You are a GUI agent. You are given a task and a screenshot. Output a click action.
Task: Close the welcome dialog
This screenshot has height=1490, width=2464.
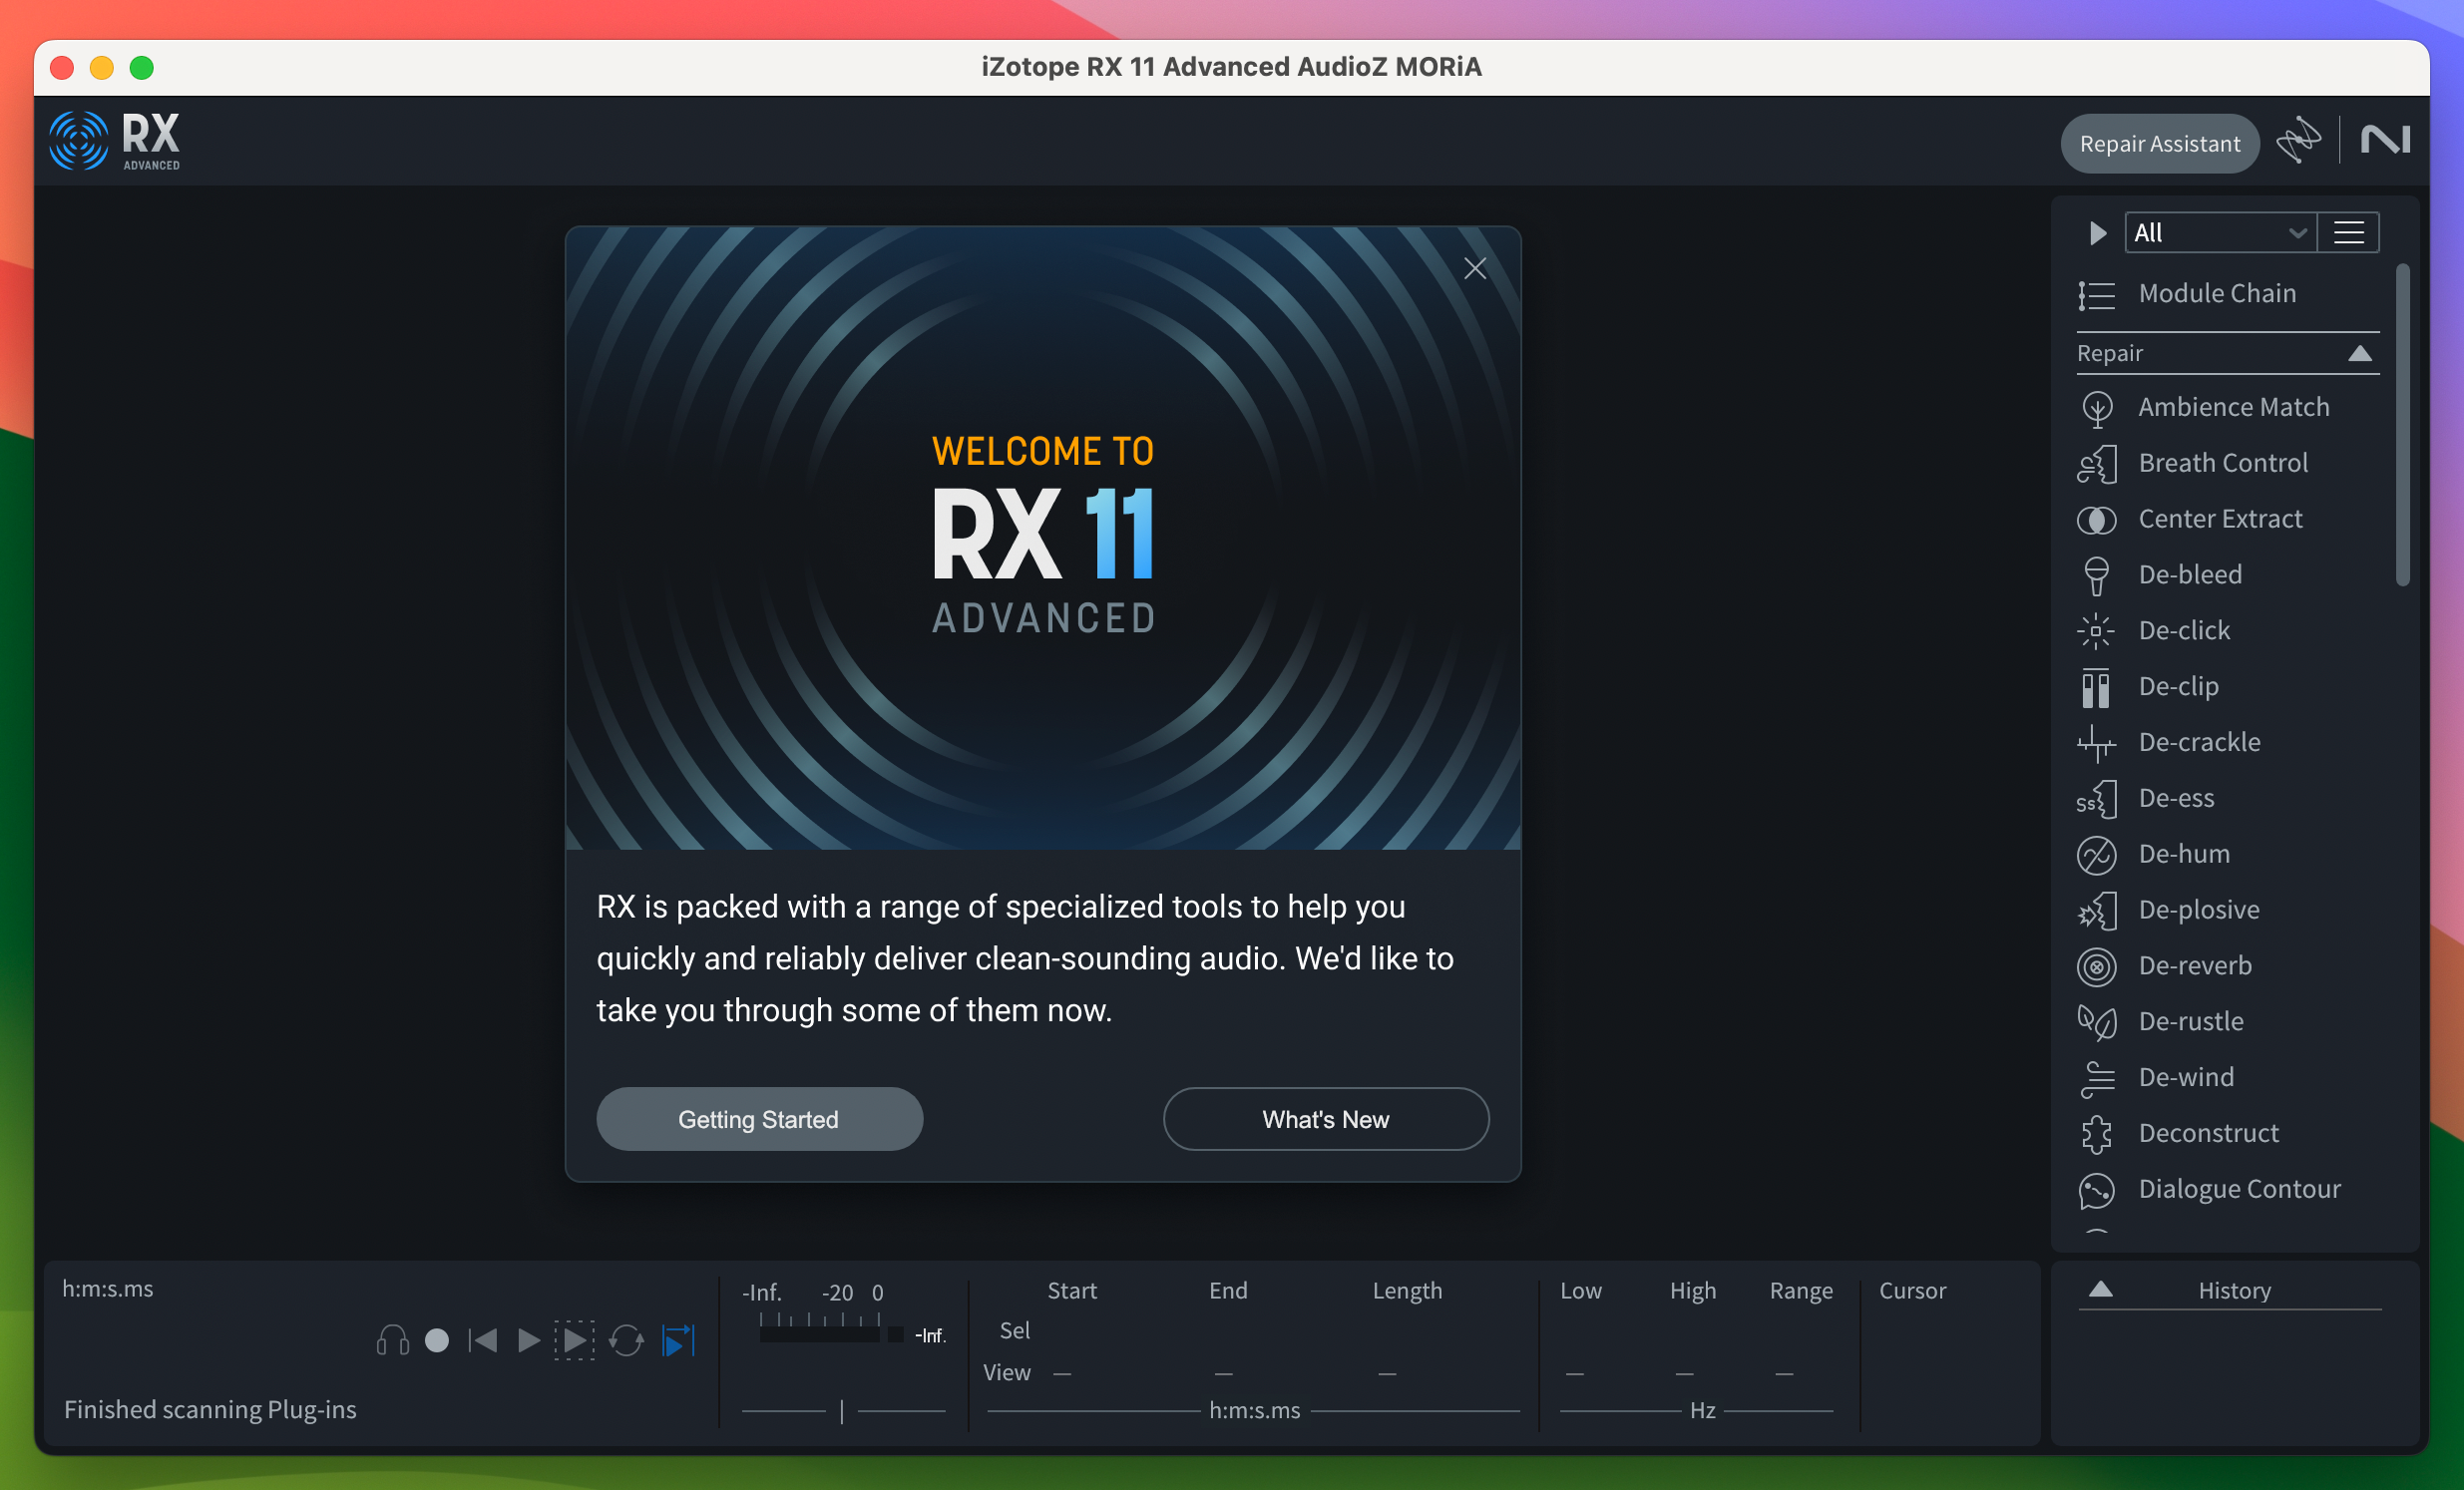1475,268
